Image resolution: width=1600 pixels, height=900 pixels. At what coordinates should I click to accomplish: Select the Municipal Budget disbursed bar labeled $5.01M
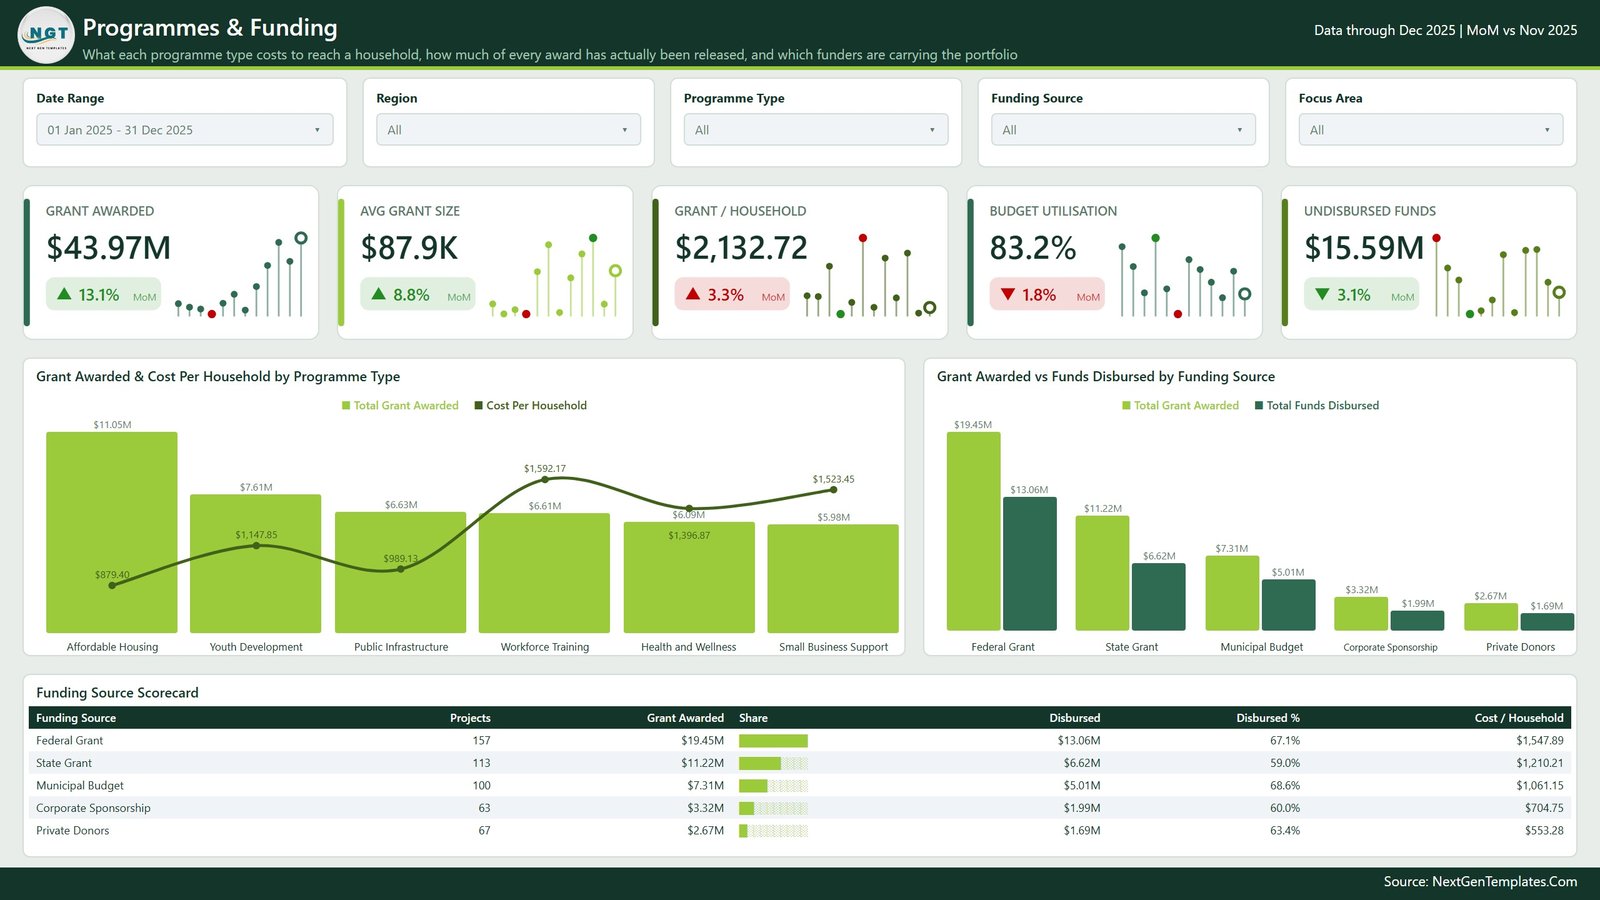[1289, 605]
